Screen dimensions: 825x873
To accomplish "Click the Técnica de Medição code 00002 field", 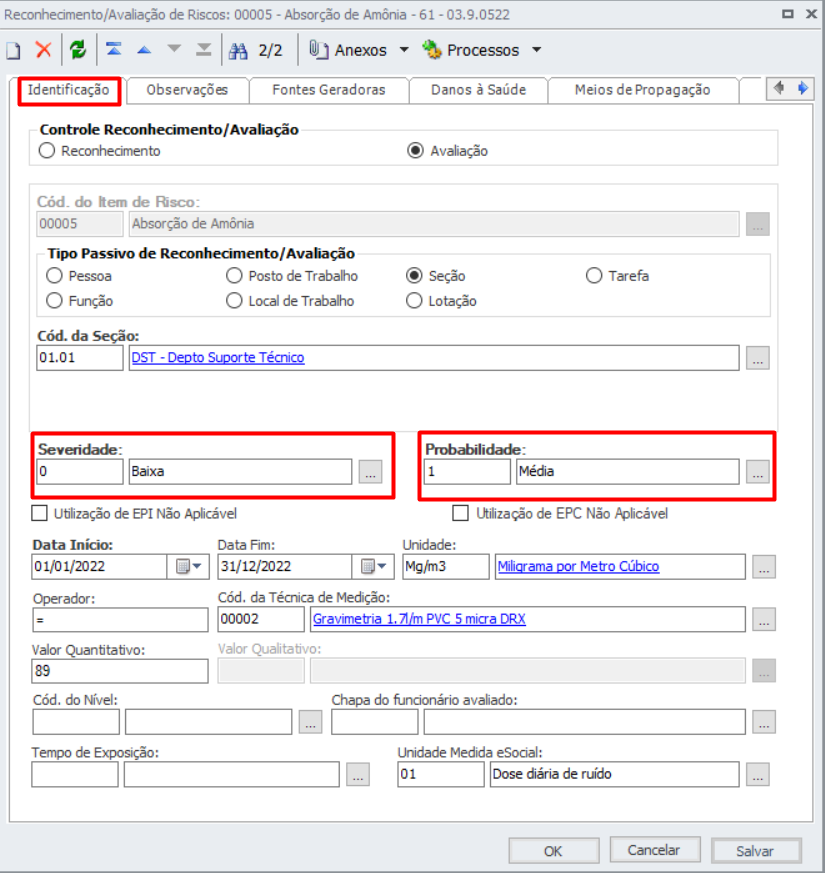I will (x=261, y=619).
